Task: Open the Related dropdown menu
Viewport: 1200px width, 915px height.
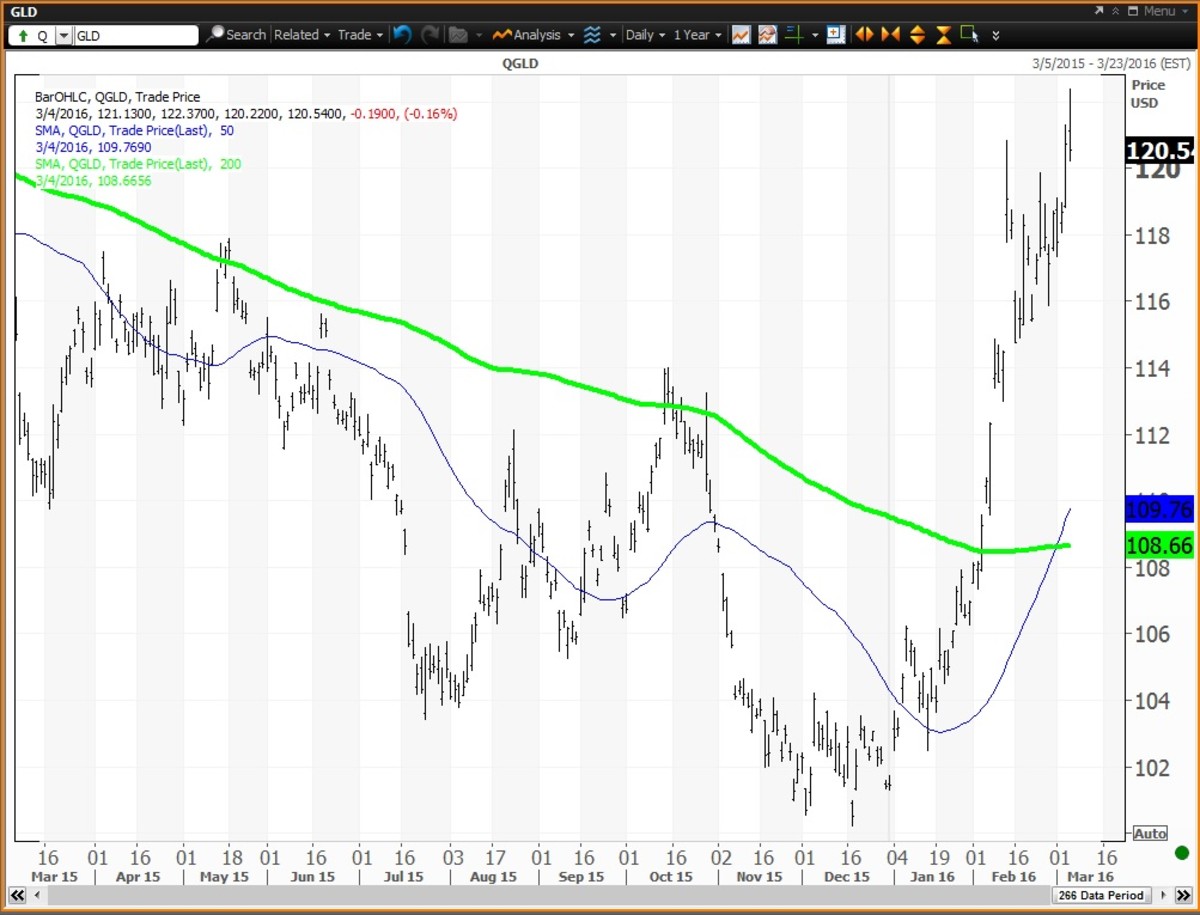Action: (301, 35)
